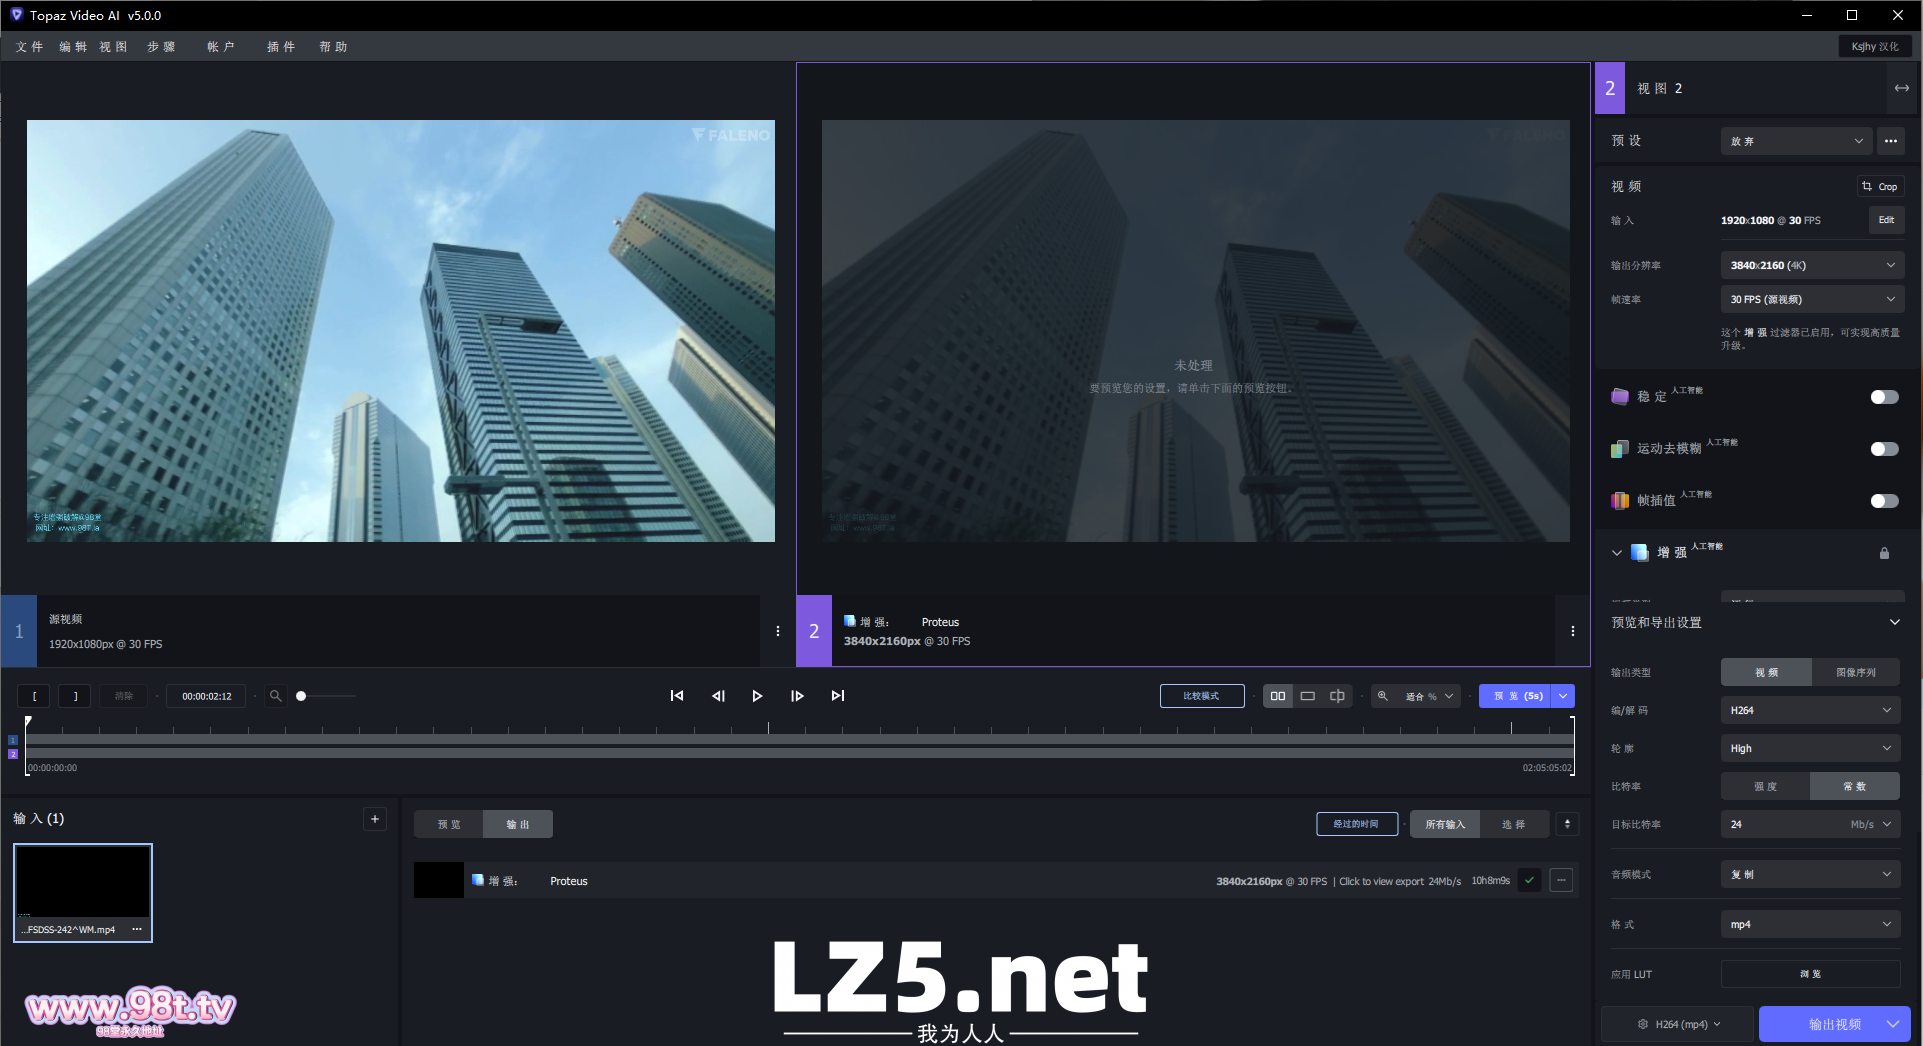Collapse the 预览和导出设置 section
Image resolution: width=1923 pixels, height=1046 pixels.
1894,622
